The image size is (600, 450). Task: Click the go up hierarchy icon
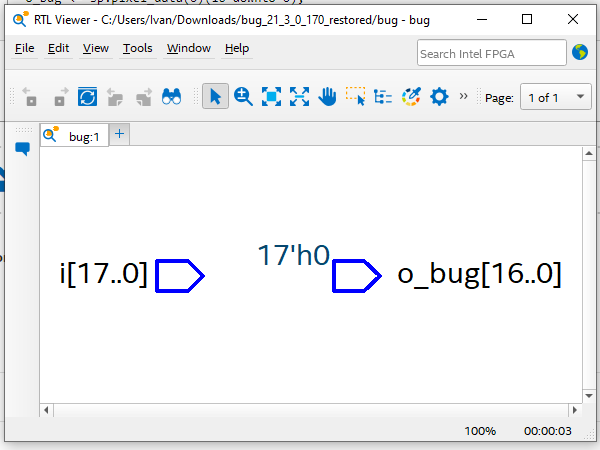pyautogui.click(x=115, y=96)
